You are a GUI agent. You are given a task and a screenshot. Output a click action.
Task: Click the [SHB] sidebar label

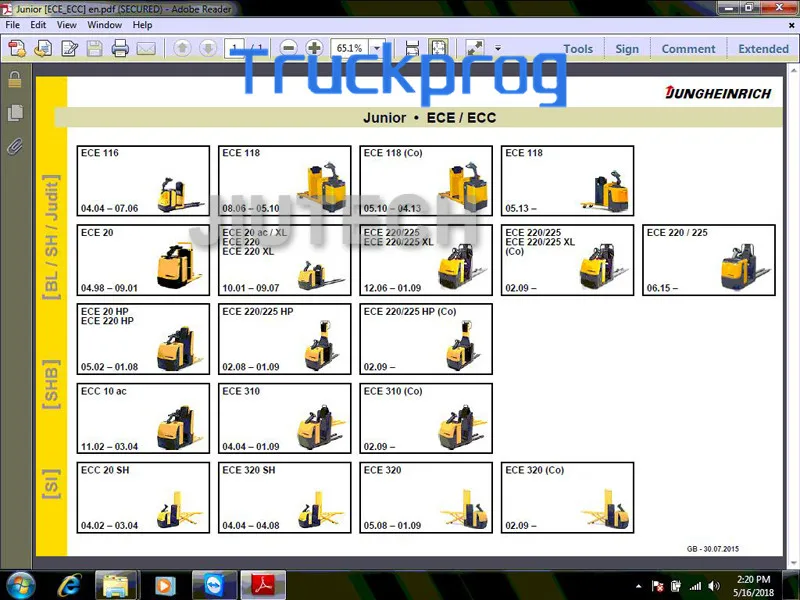point(51,384)
